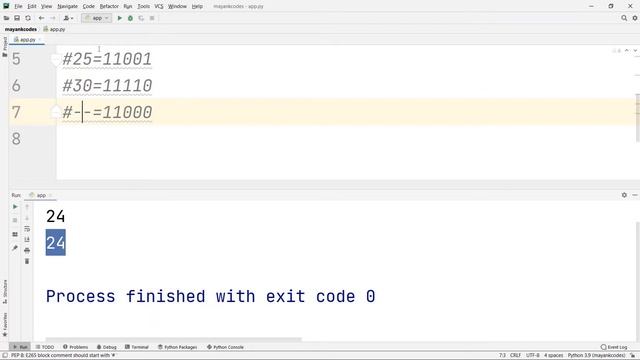Stop execution with the toolbar stop square
The width and height of the screenshot is (640, 360).
point(152,18)
